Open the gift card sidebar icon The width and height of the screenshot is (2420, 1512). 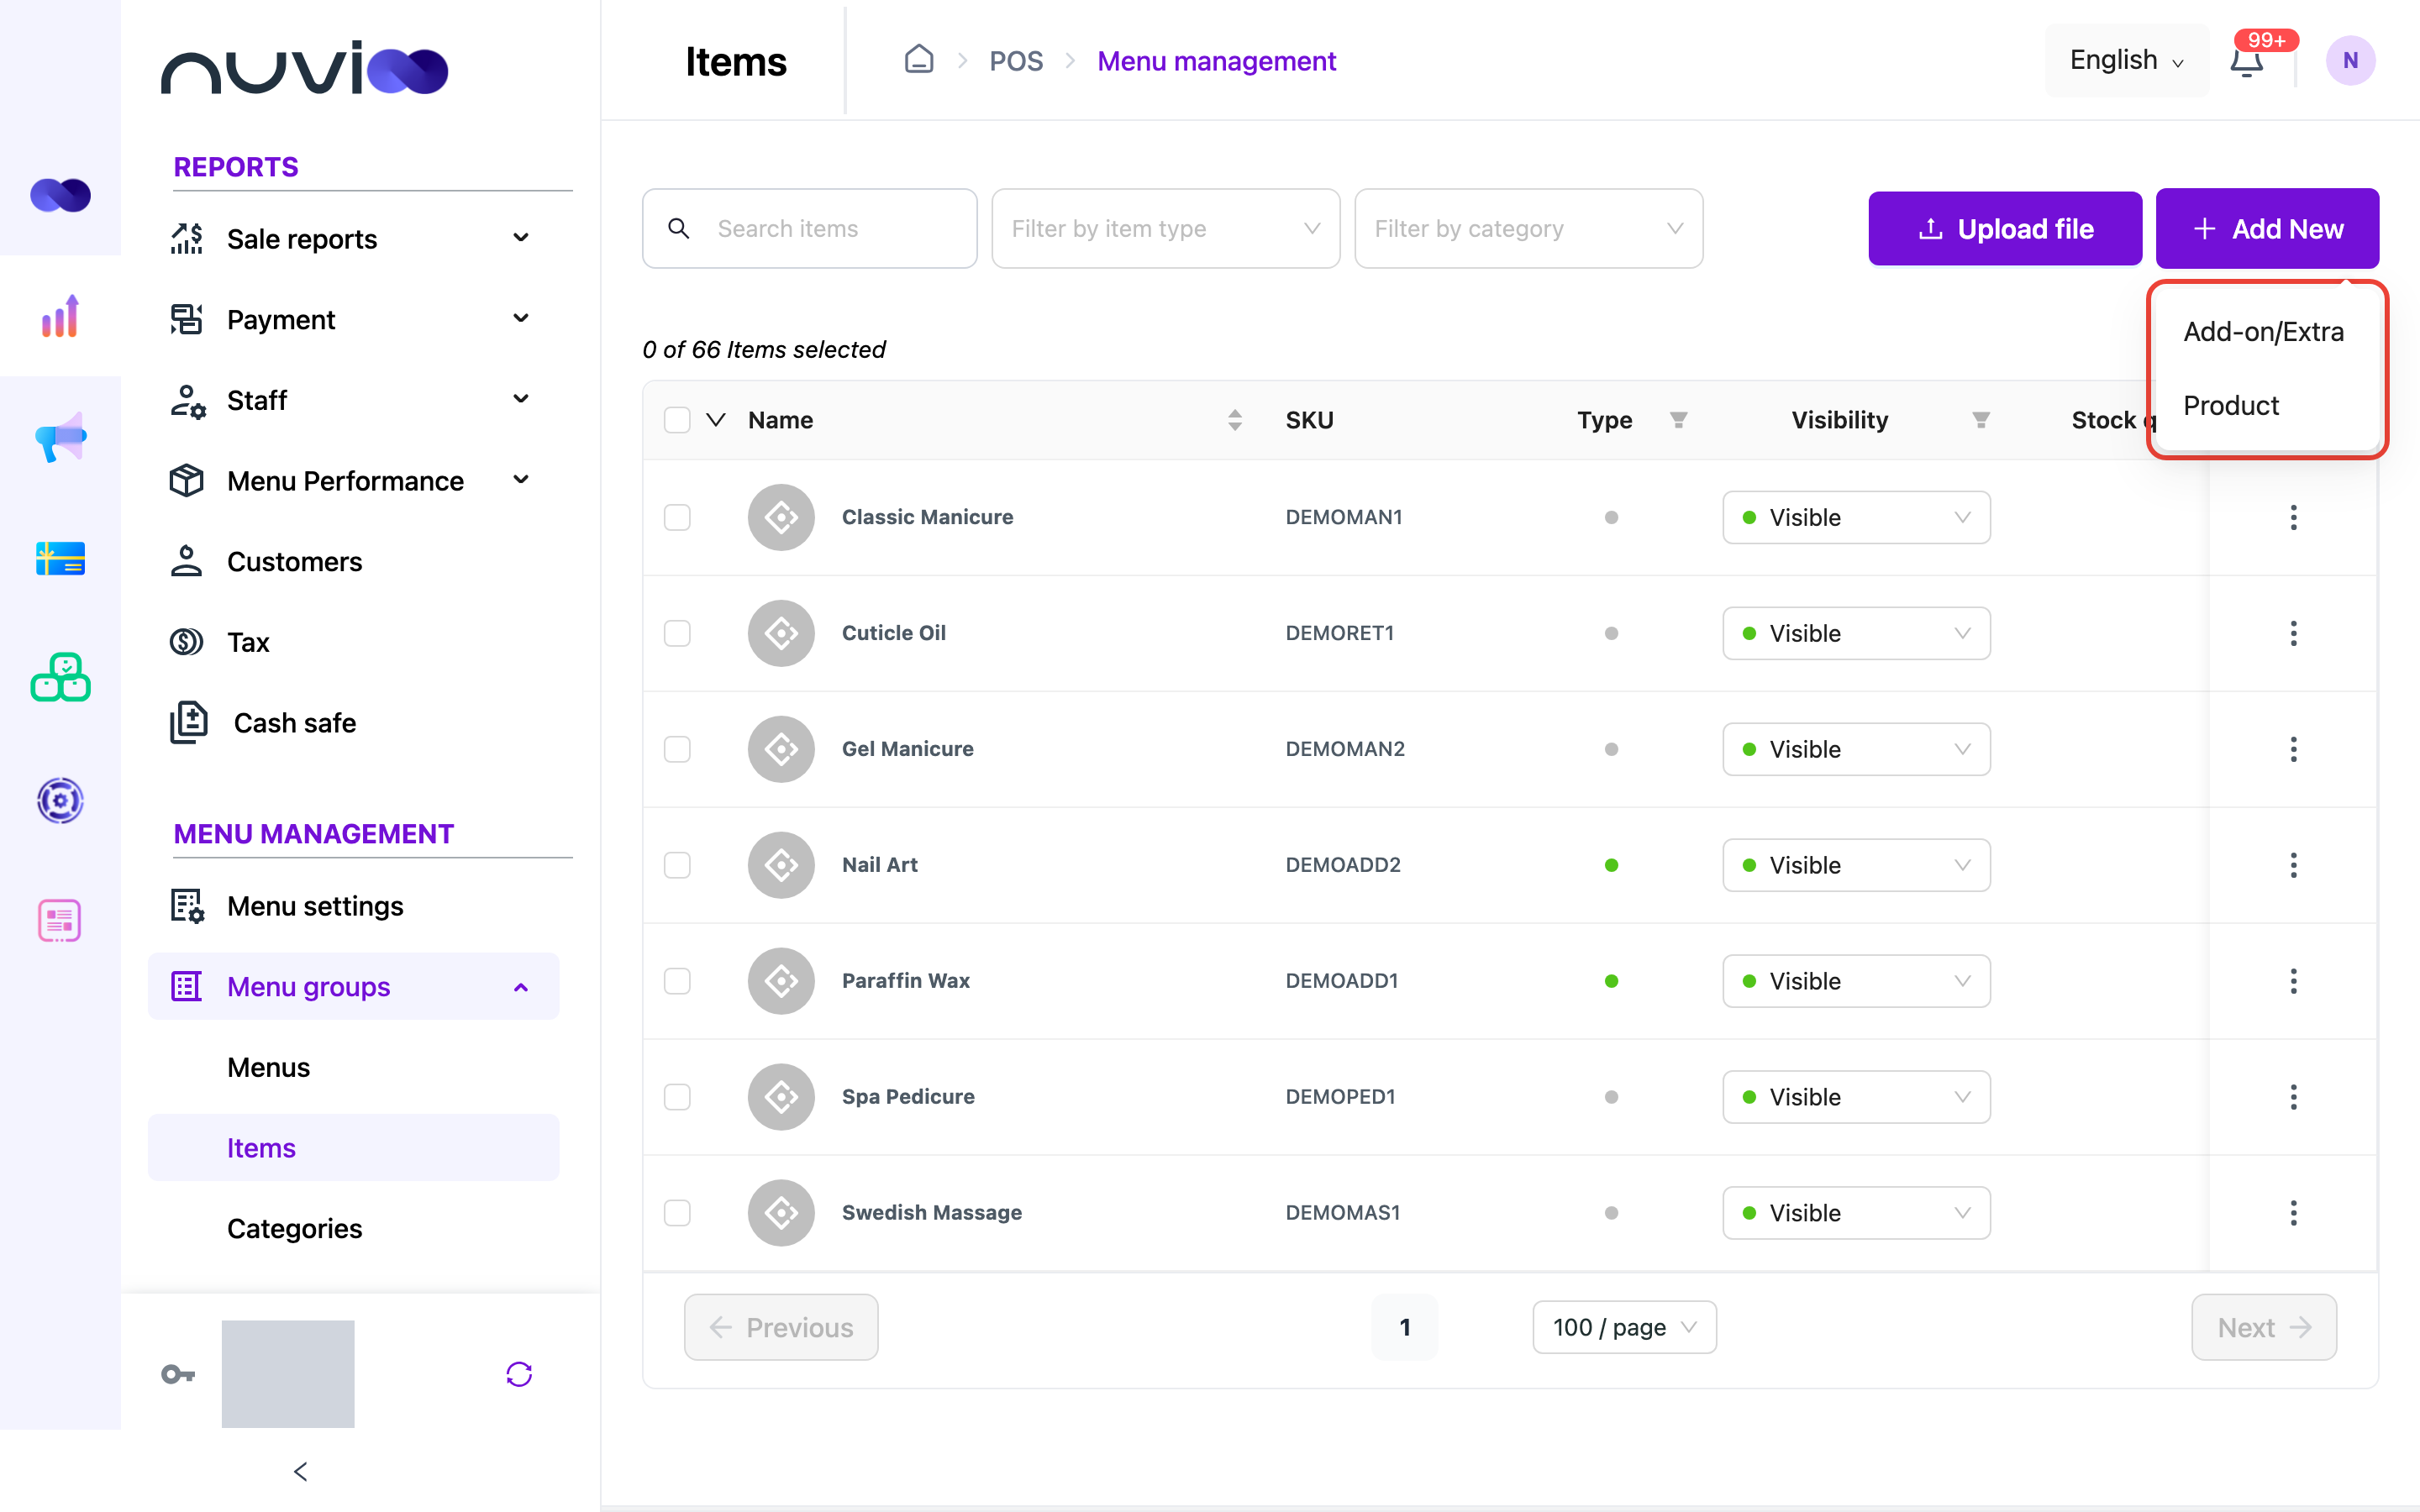click(x=60, y=558)
